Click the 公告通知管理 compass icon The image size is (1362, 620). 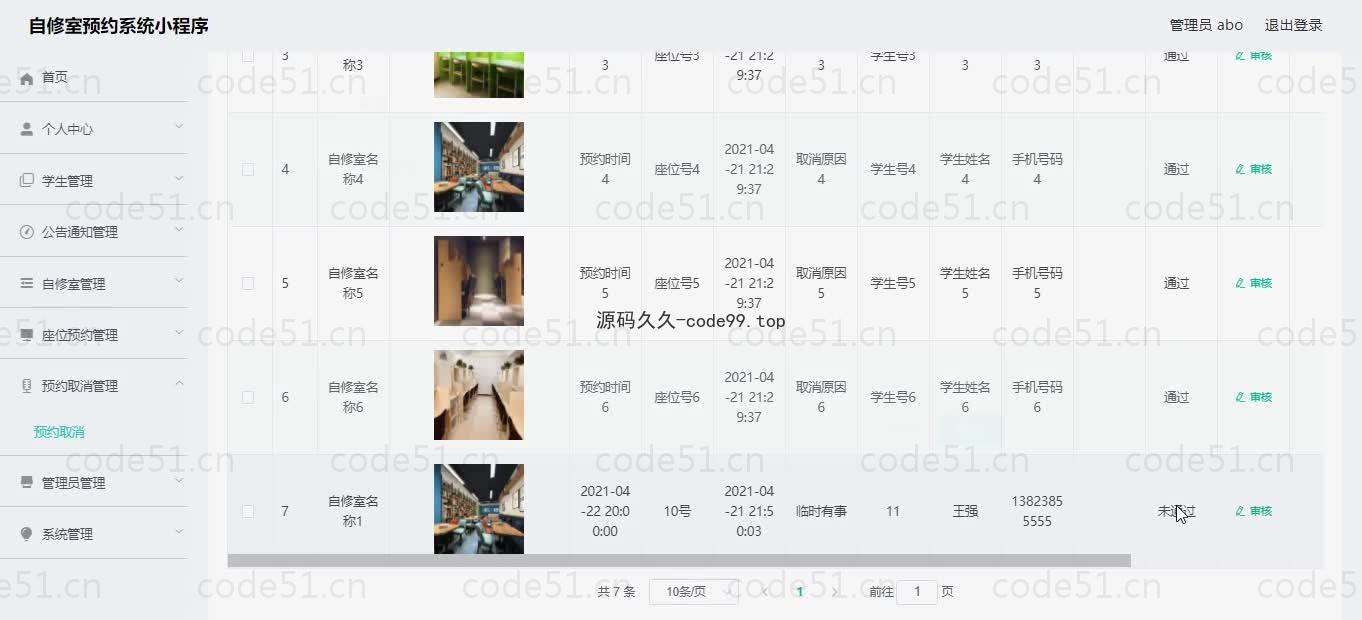click(x=27, y=232)
